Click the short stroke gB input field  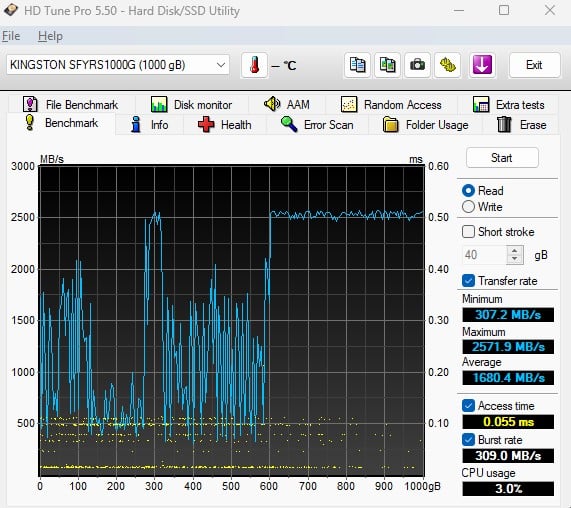tap(485, 255)
